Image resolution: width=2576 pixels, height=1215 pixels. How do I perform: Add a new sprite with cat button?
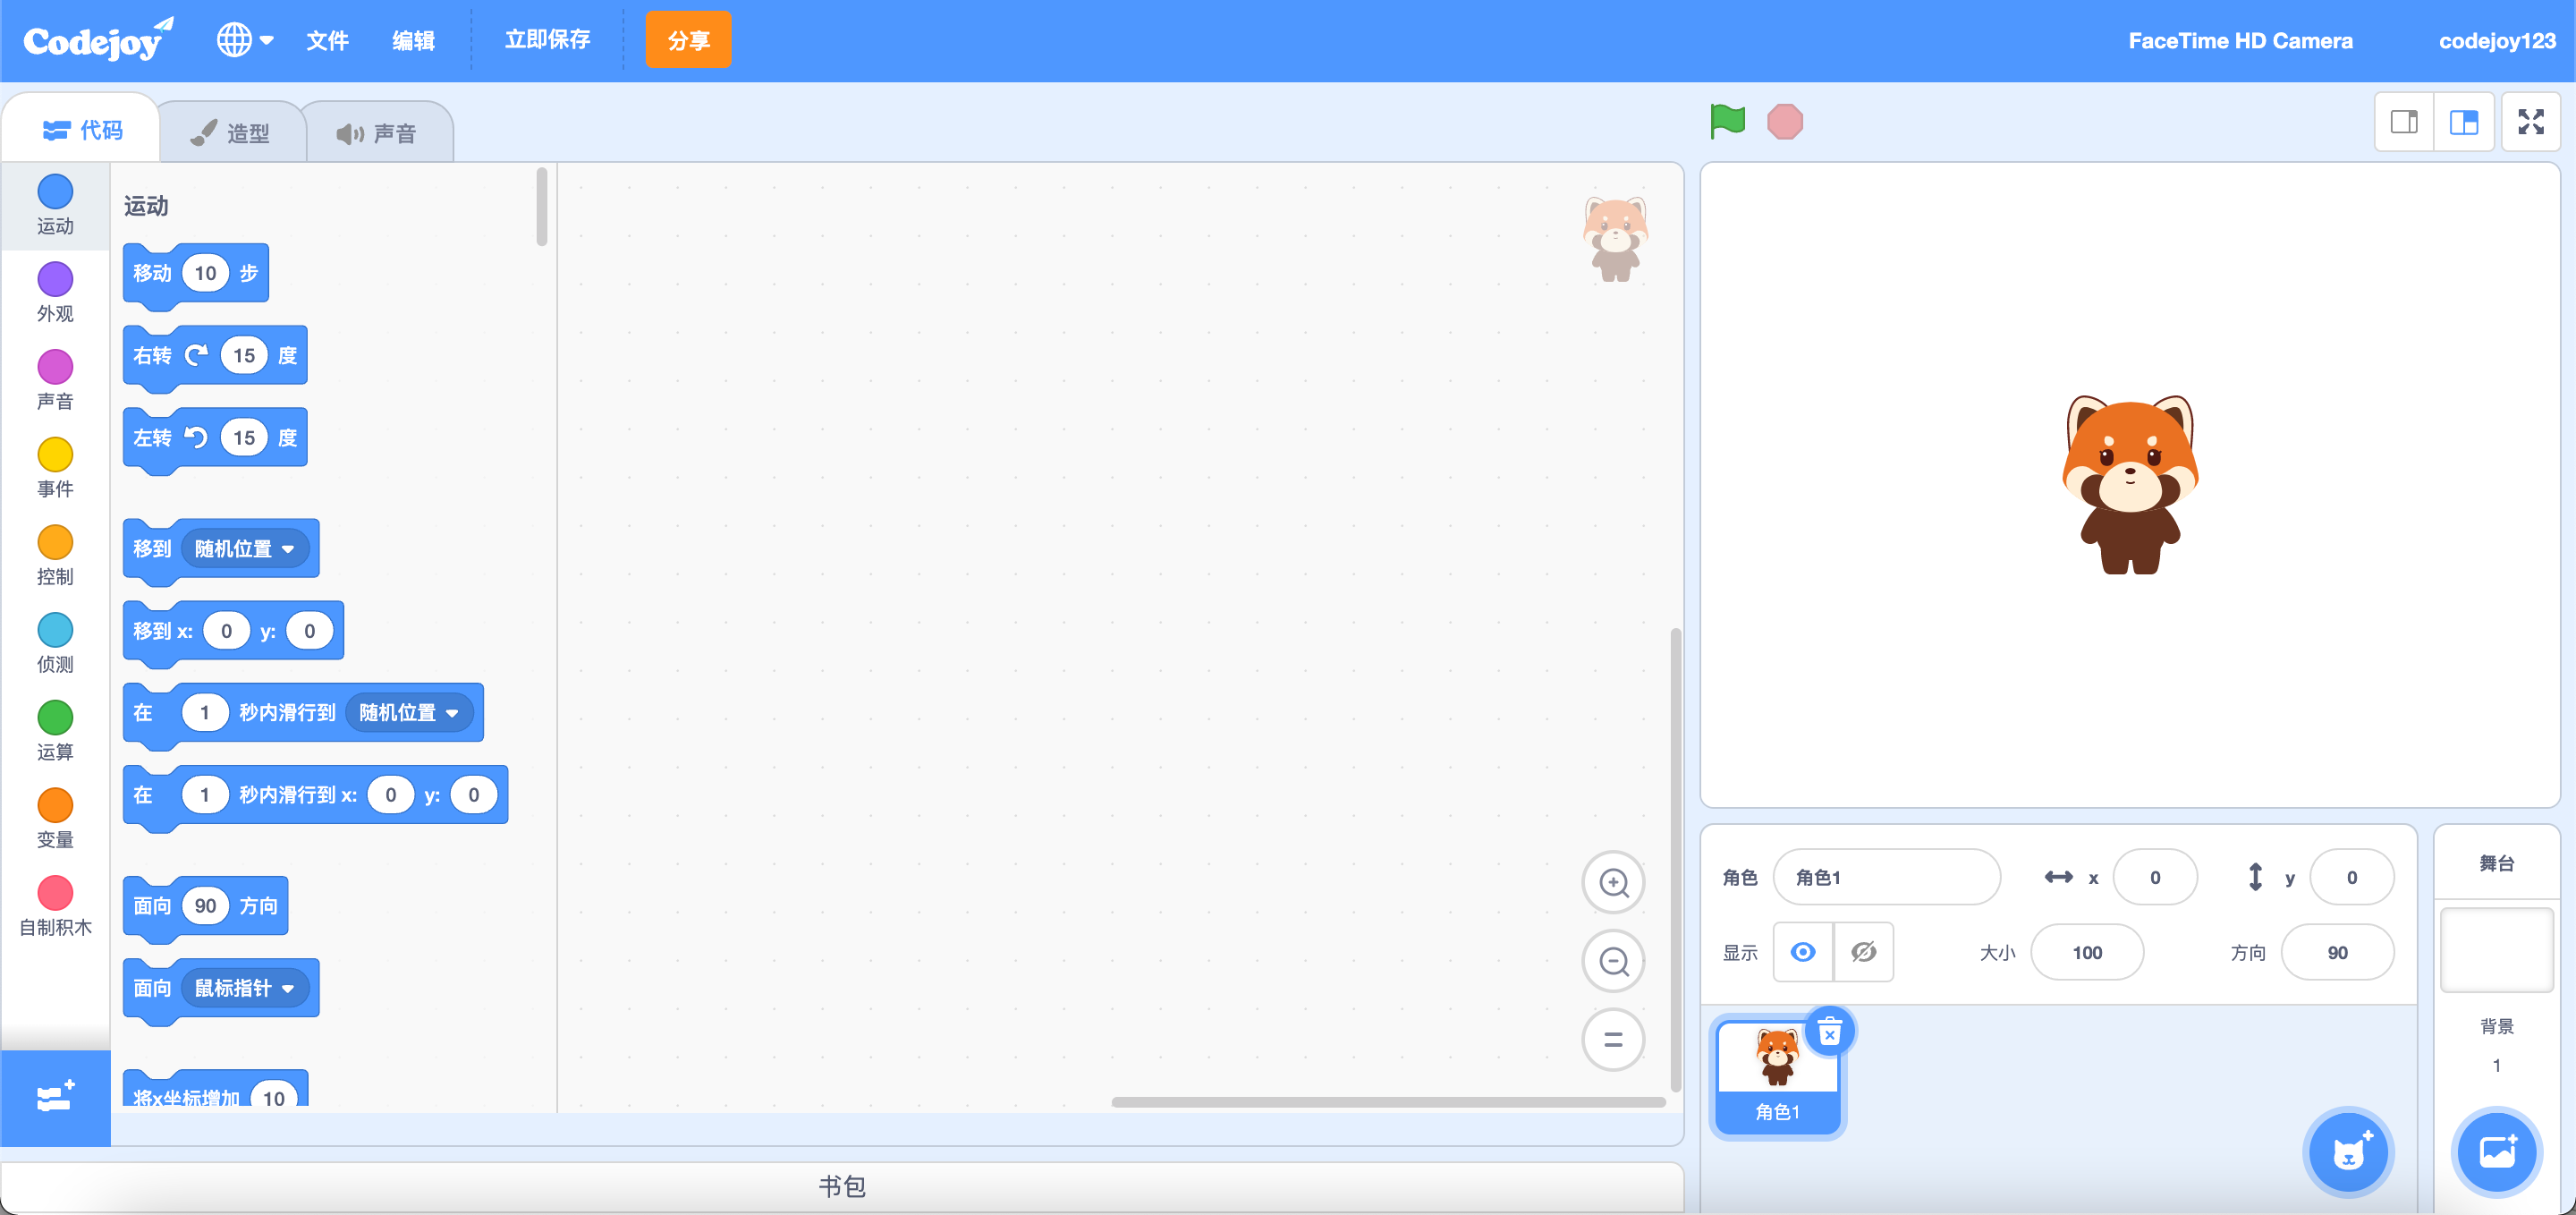coord(2347,1153)
